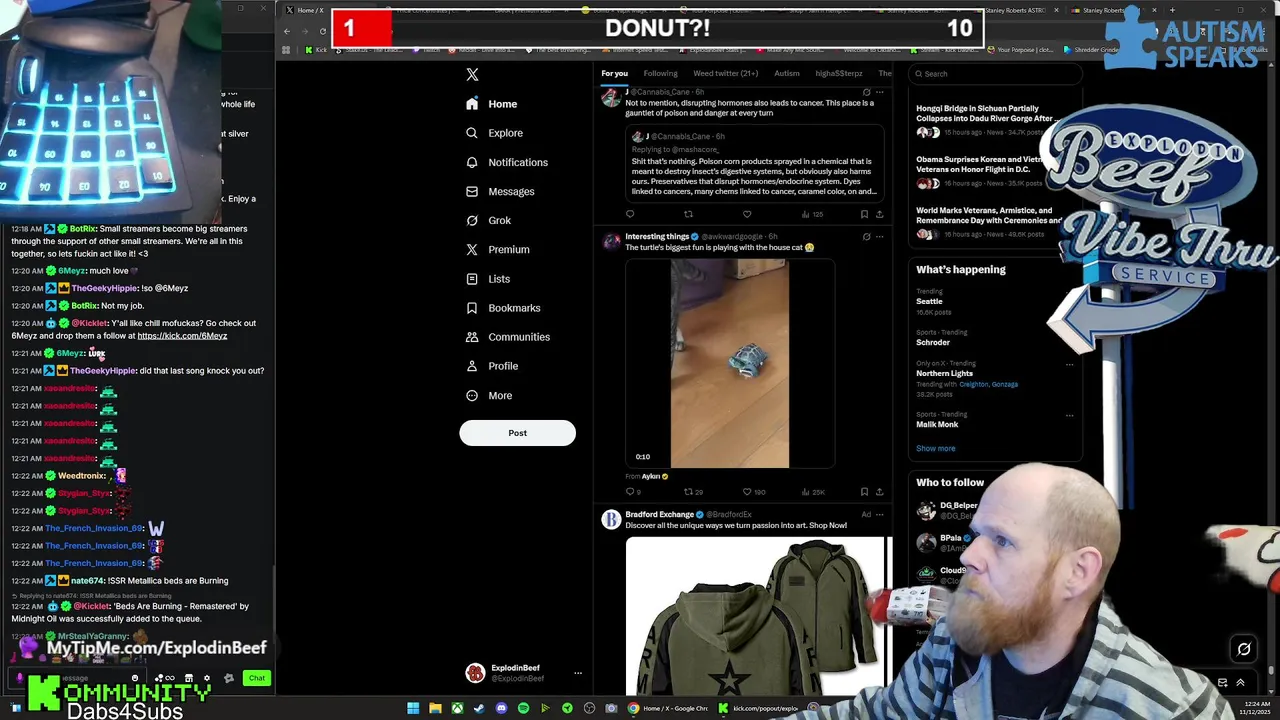1280x720 pixels.
Task: Click Show more under What's happening
Action: pos(936,448)
